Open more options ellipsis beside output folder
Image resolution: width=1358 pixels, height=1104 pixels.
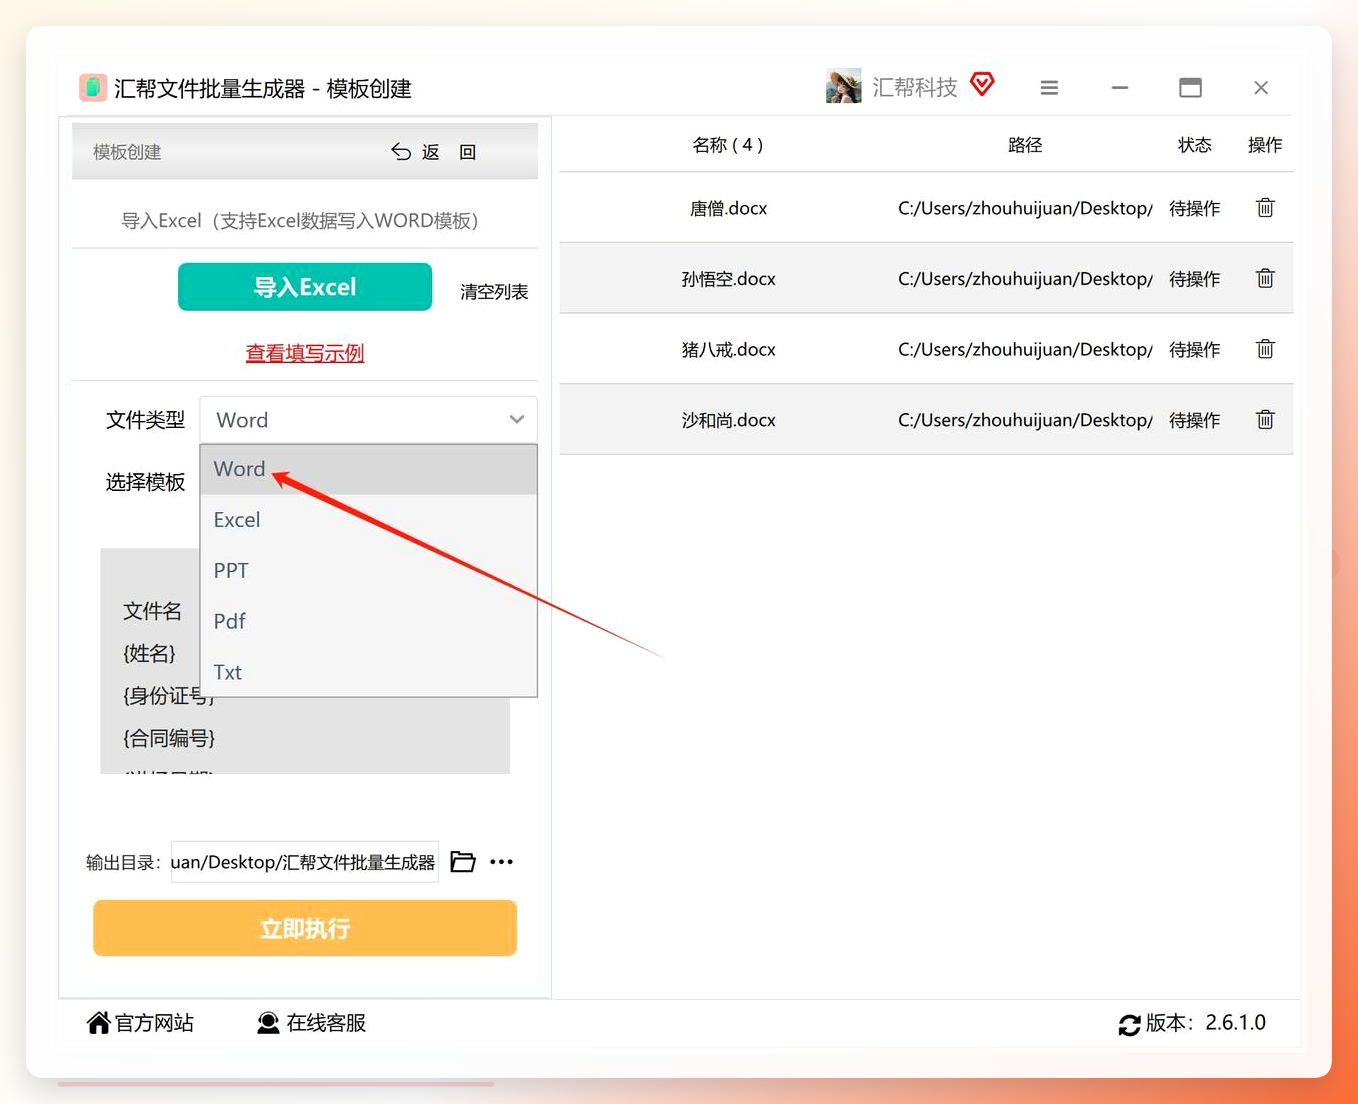502,862
